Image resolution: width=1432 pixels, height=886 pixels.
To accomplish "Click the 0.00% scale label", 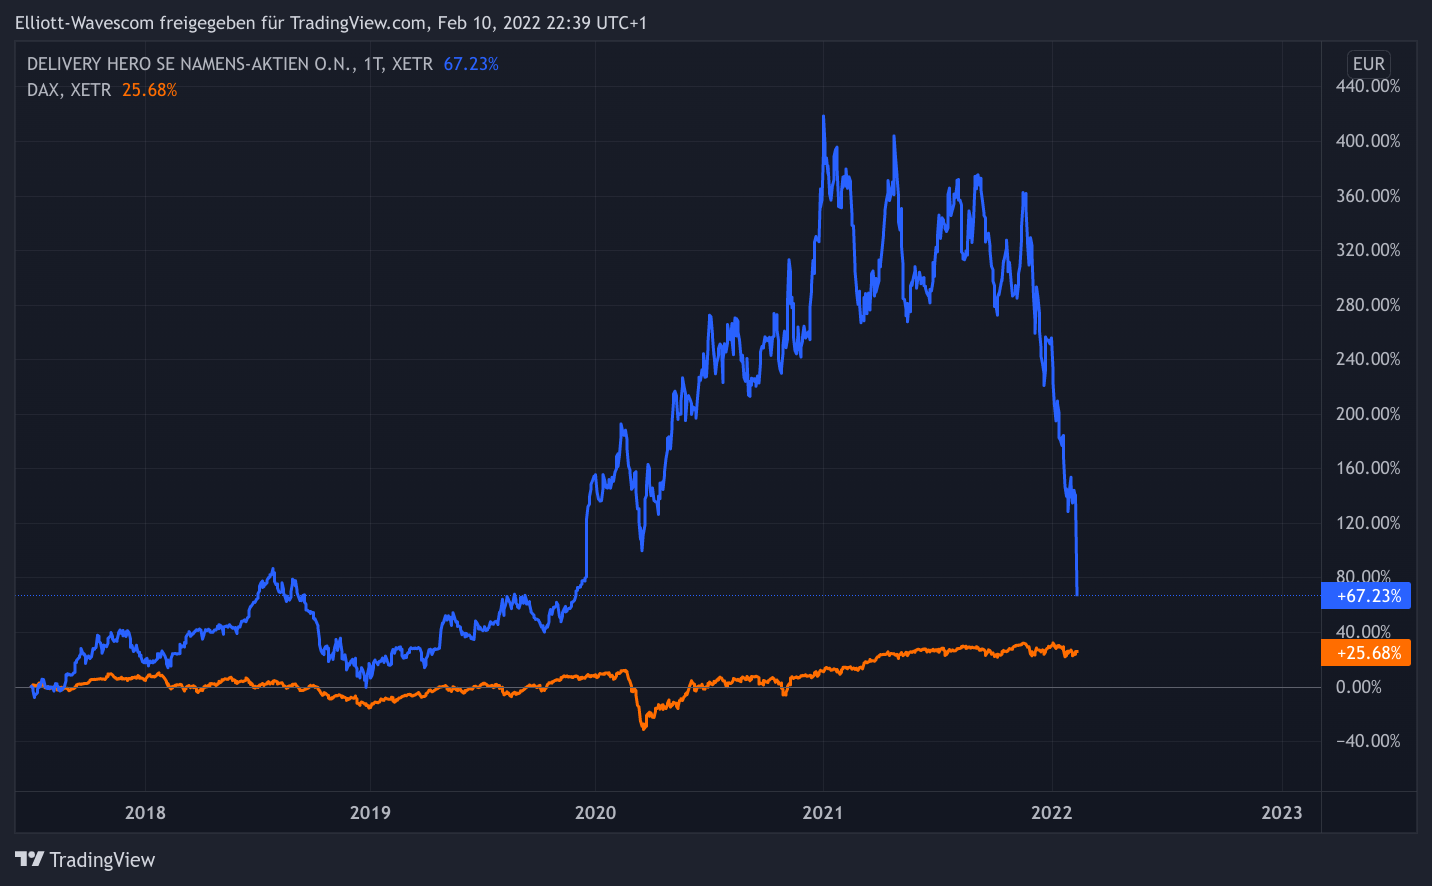I will pos(1359,687).
